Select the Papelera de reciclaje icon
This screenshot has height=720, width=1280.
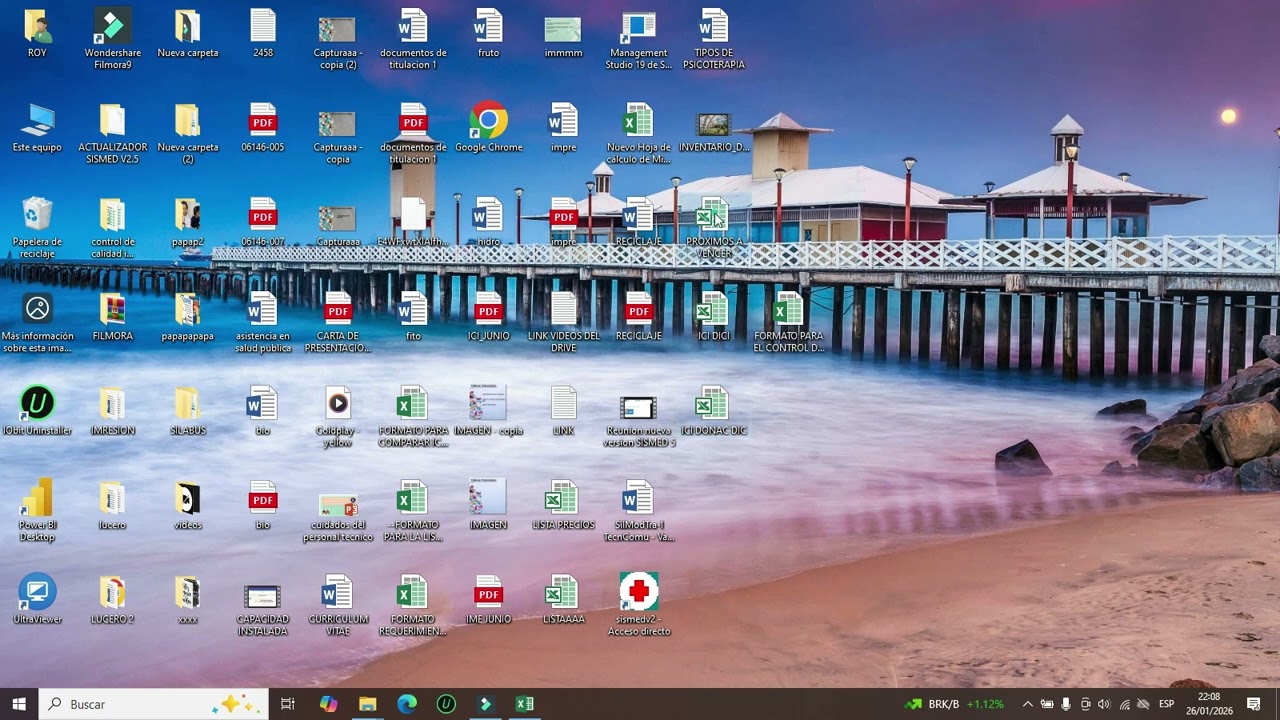(x=37, y=228)
